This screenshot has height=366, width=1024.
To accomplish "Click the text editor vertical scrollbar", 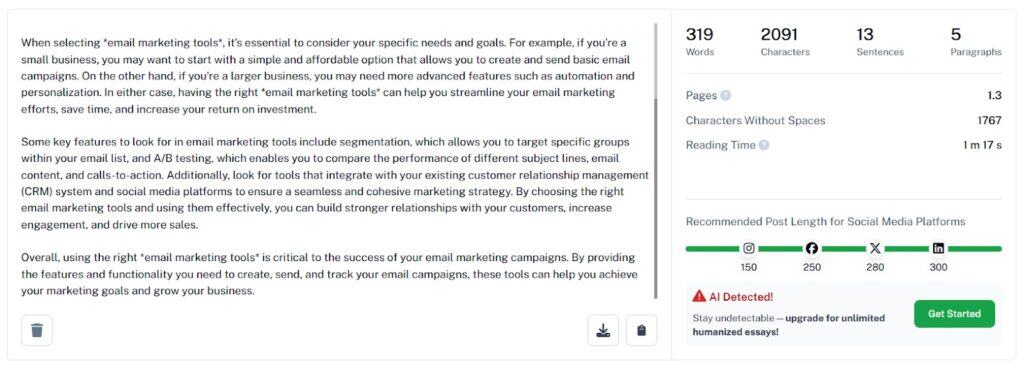I will point(656,161).
